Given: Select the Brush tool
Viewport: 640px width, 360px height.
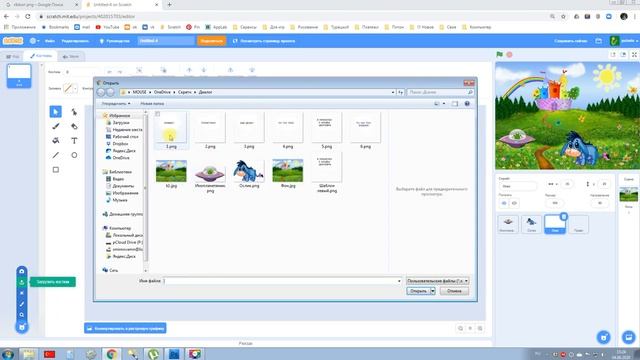Looking at the screenshot, I should click(x=56, y=126).
